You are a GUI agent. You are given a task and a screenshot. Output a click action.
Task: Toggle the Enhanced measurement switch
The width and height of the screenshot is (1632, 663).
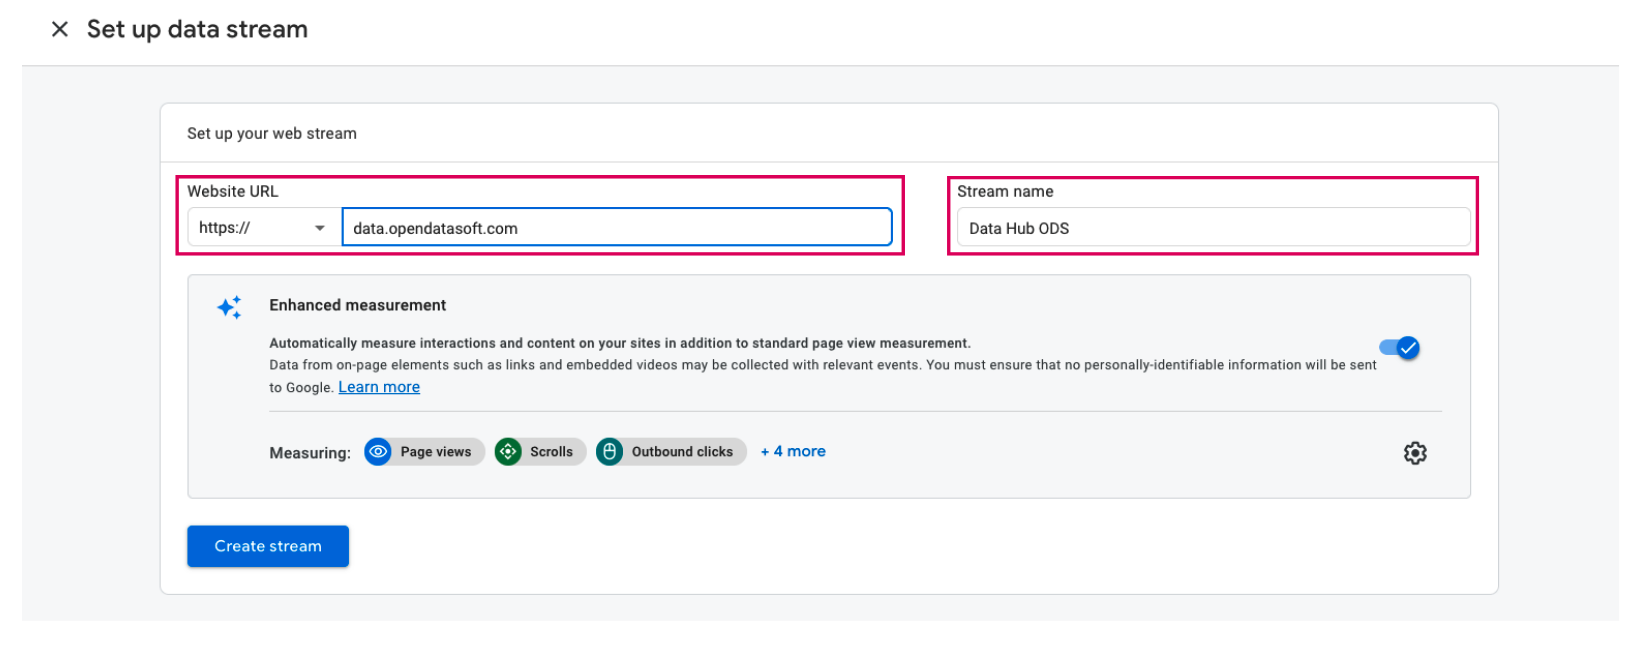[1399, 348]
